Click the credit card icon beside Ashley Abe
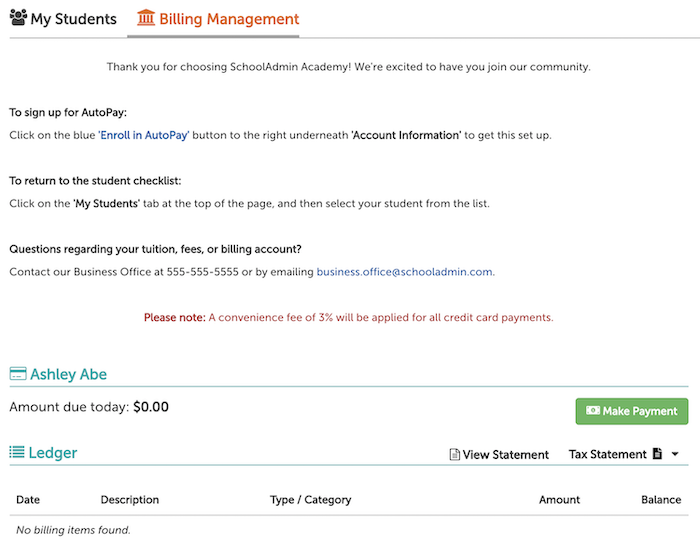 coord(18,374)
